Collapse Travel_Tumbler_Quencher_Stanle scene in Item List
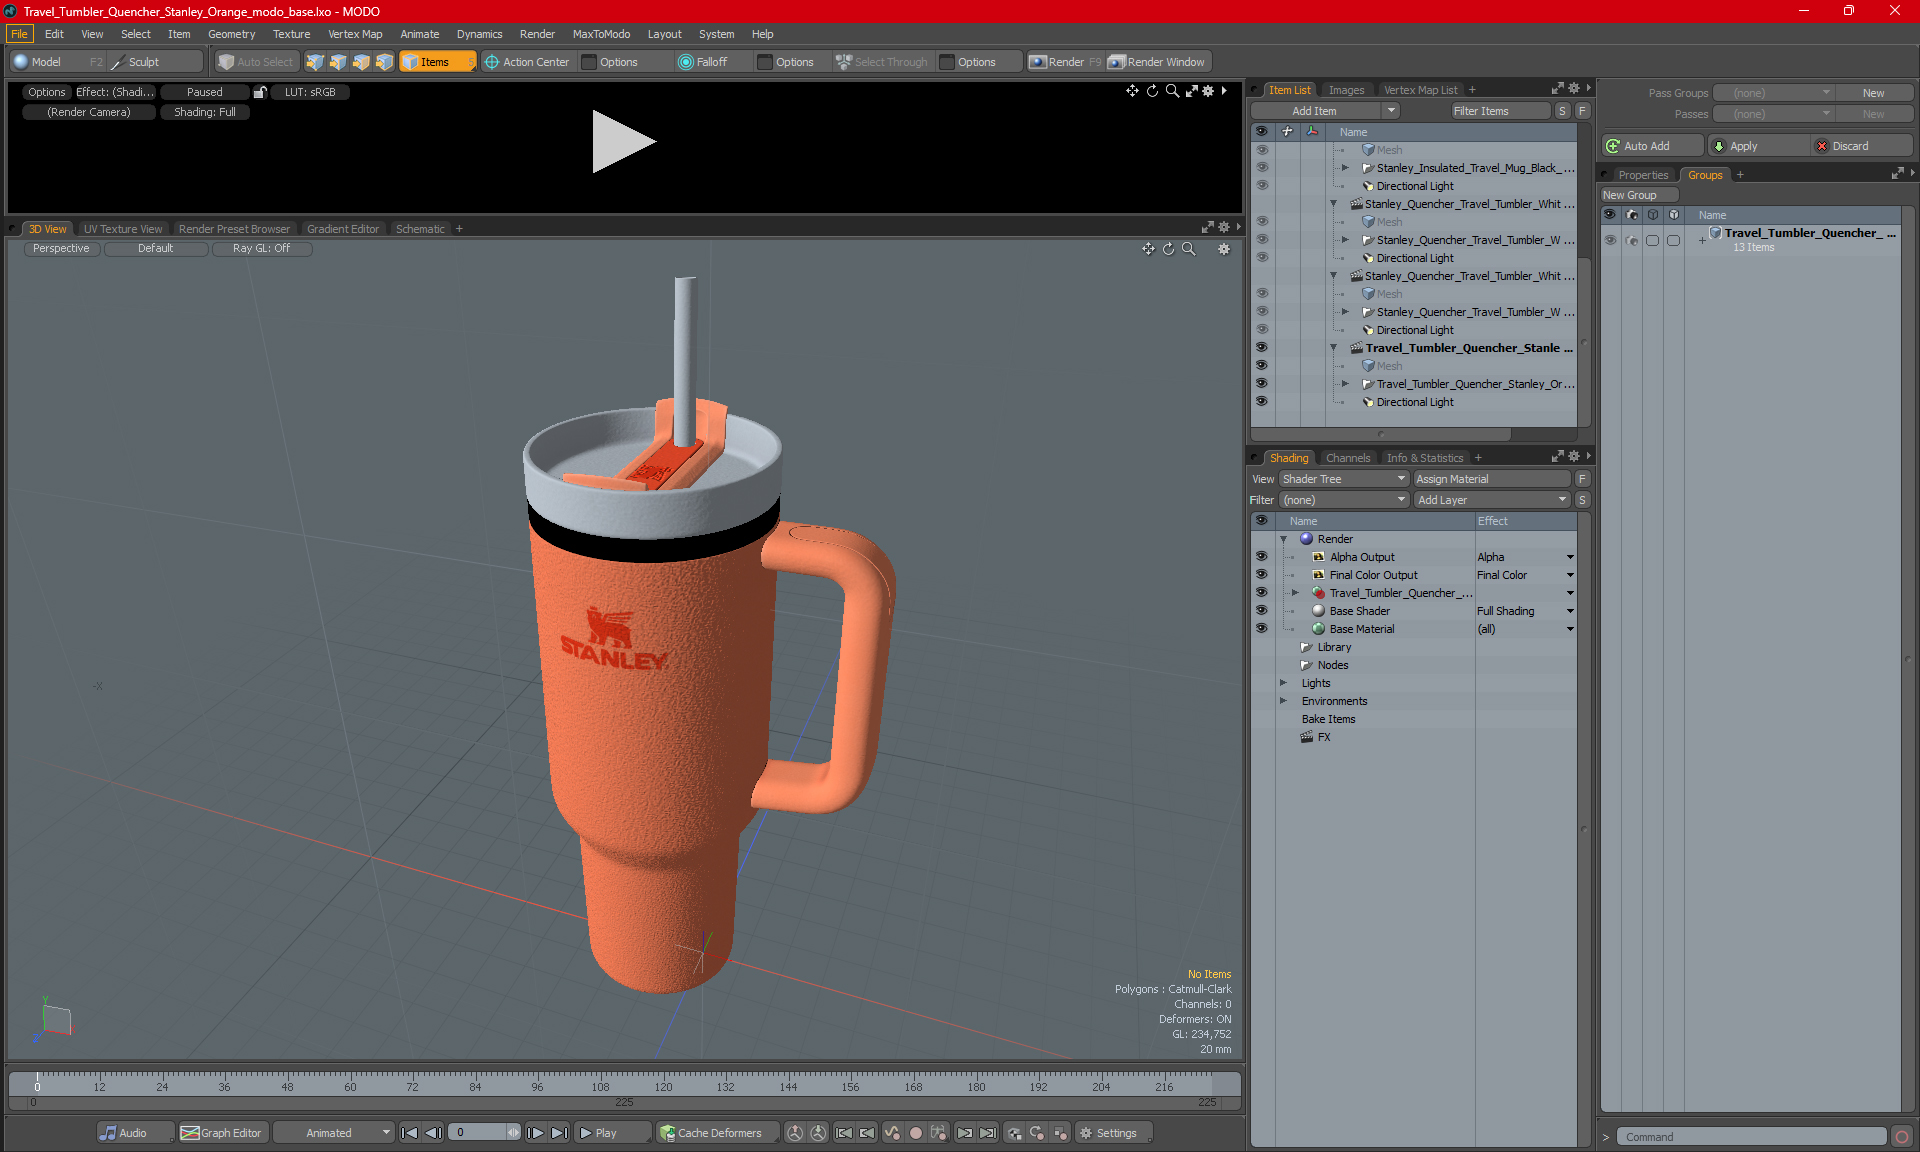This screenshot has width=1920, height=1152. pos(1333,348)
